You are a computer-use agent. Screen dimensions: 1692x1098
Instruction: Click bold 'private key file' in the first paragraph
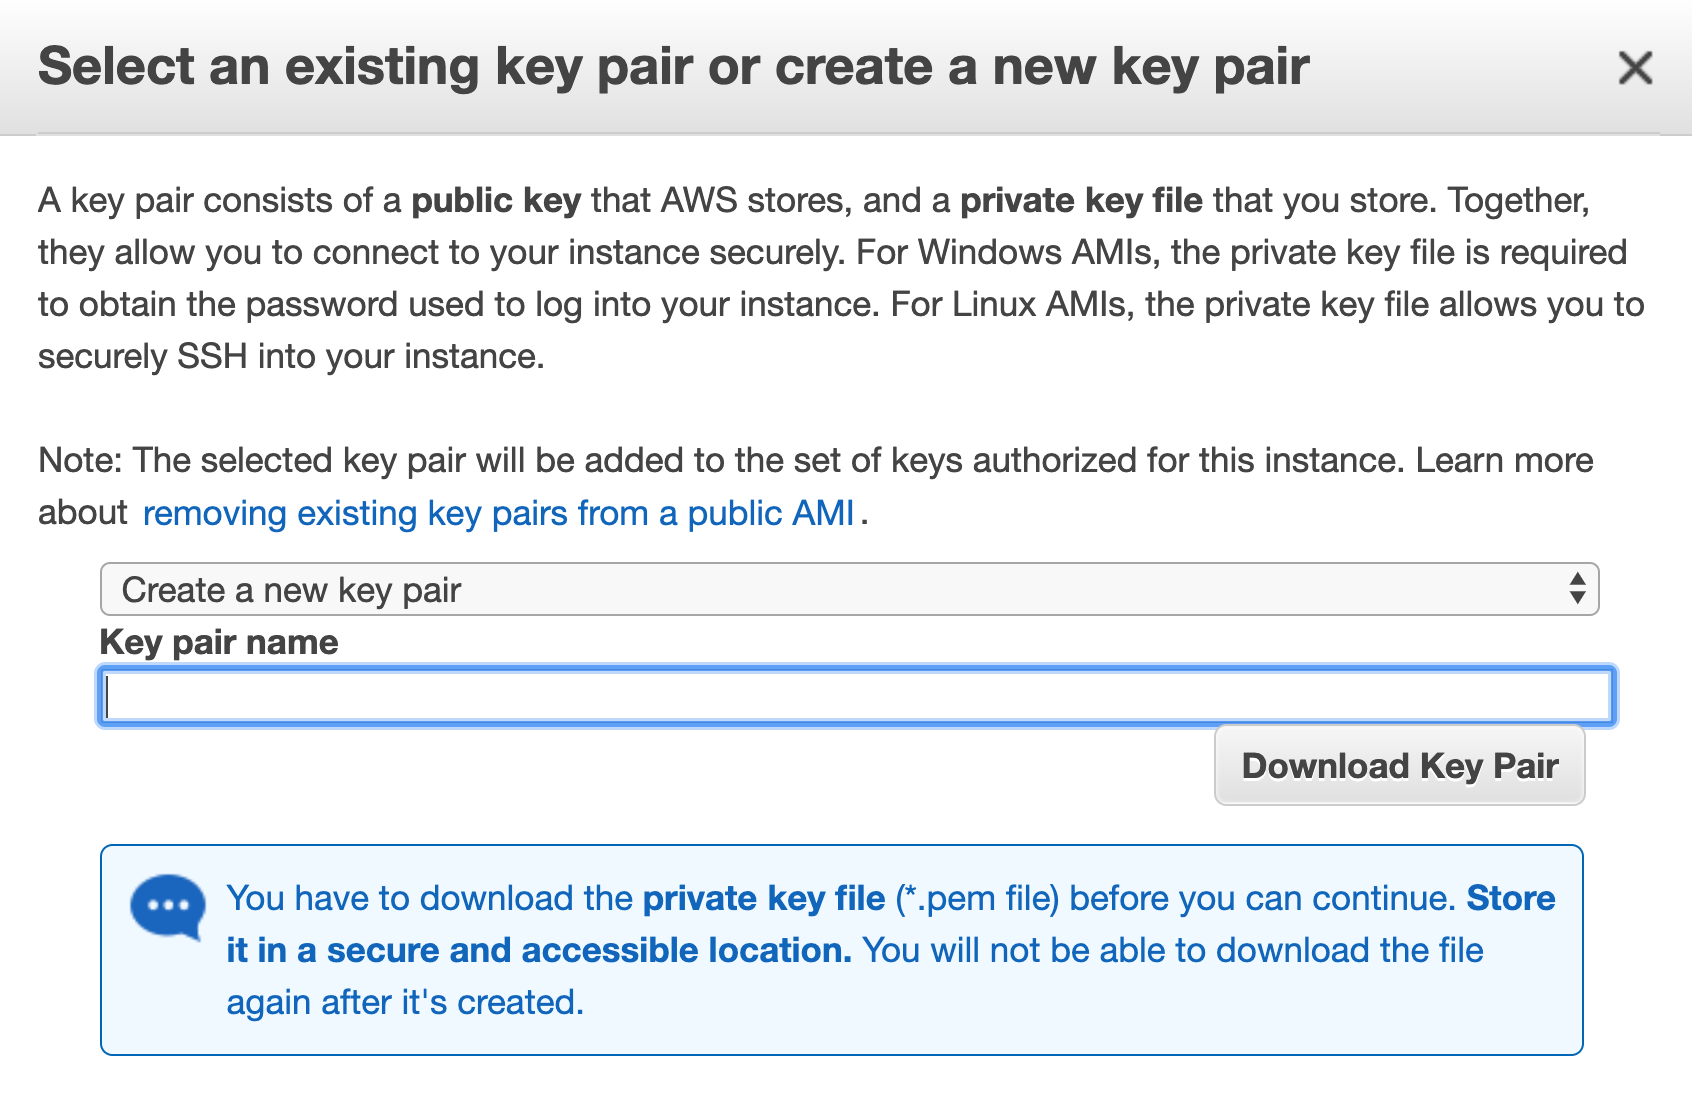click(x=1081, y=201)
